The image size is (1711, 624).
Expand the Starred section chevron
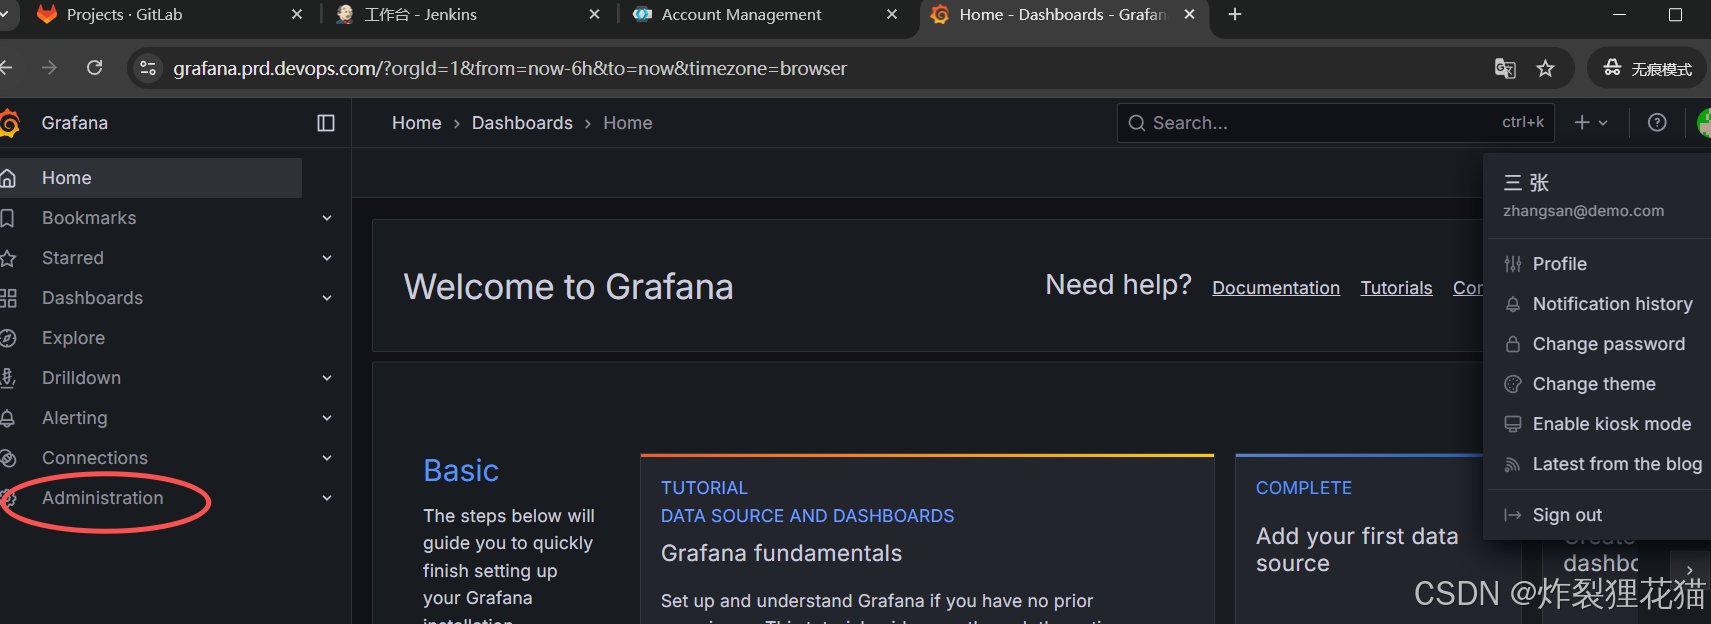pos(327,258)
